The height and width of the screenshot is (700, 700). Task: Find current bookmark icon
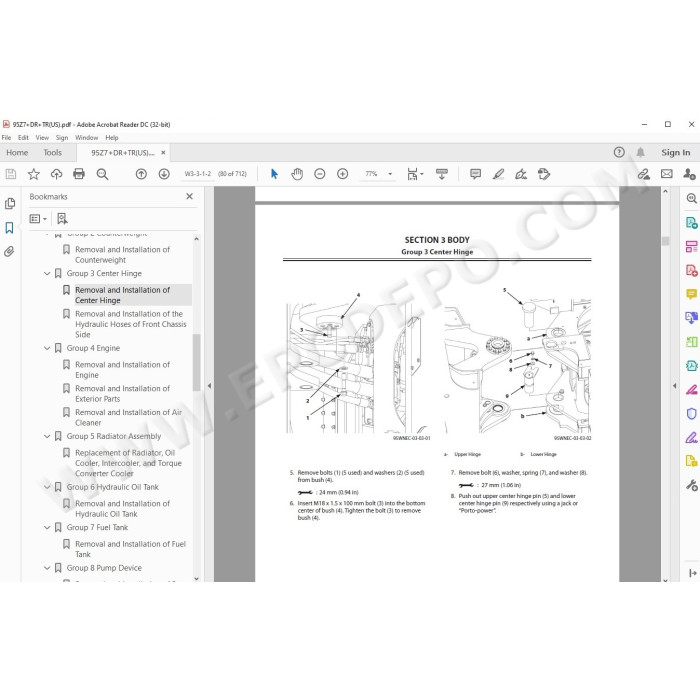[x=62, y=218]
